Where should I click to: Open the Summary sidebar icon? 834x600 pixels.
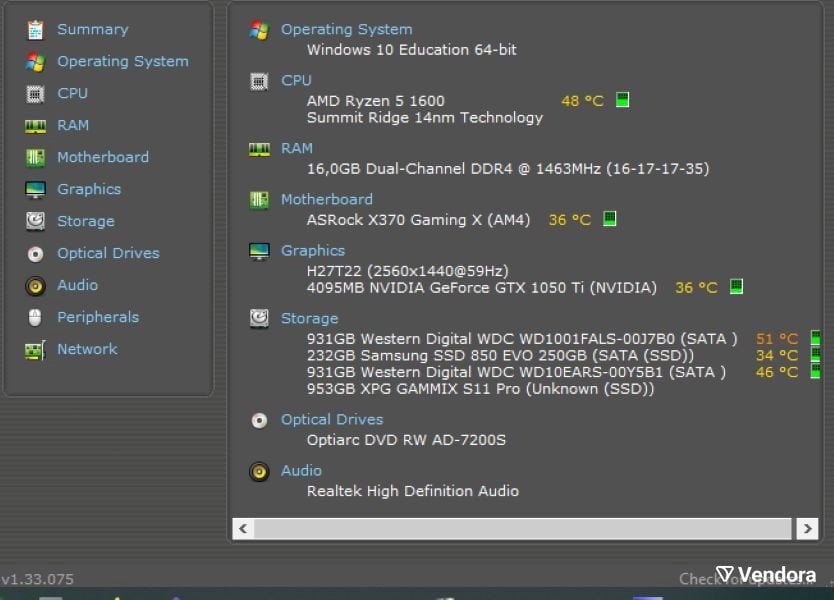[x=35, y=30]
